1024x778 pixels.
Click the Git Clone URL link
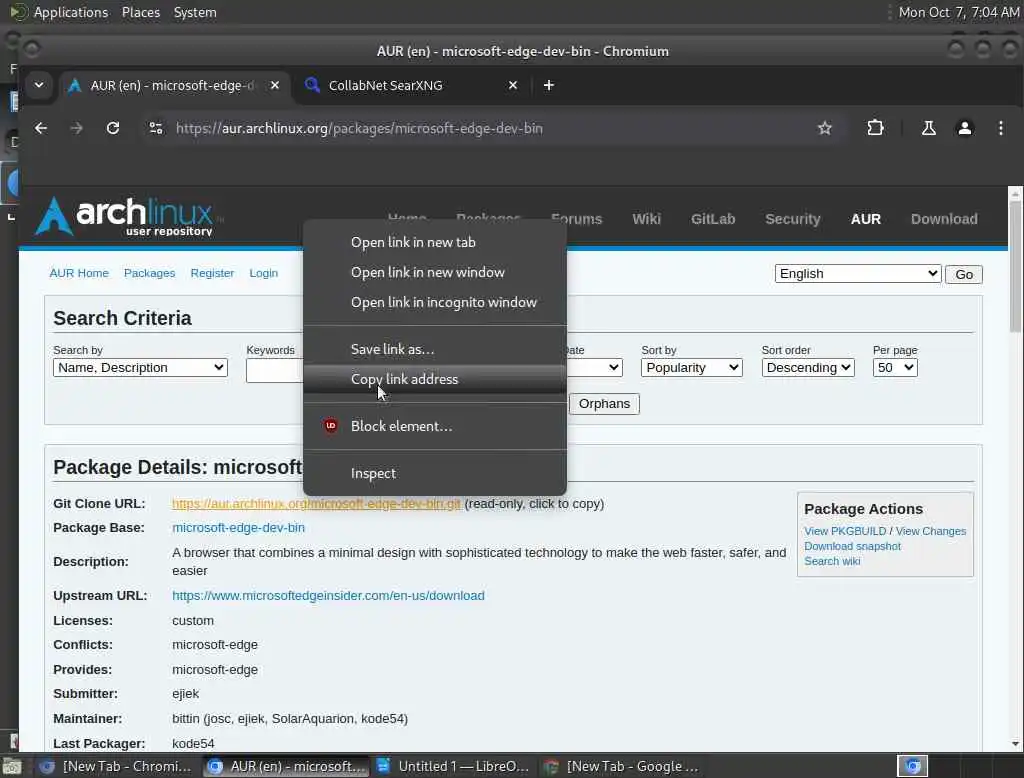click(x=316, y=504)
